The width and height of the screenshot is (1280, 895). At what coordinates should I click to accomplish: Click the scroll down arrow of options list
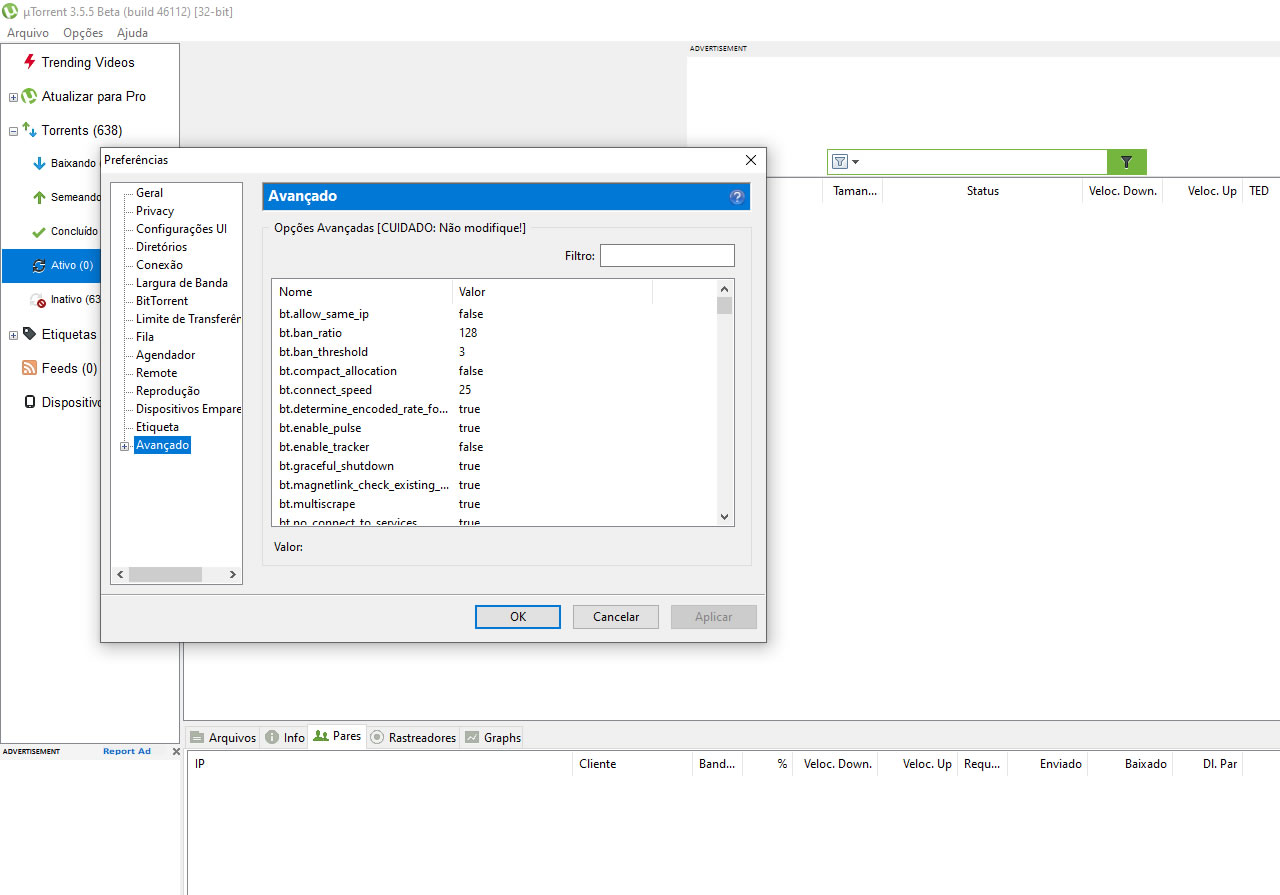coord(725,517)
